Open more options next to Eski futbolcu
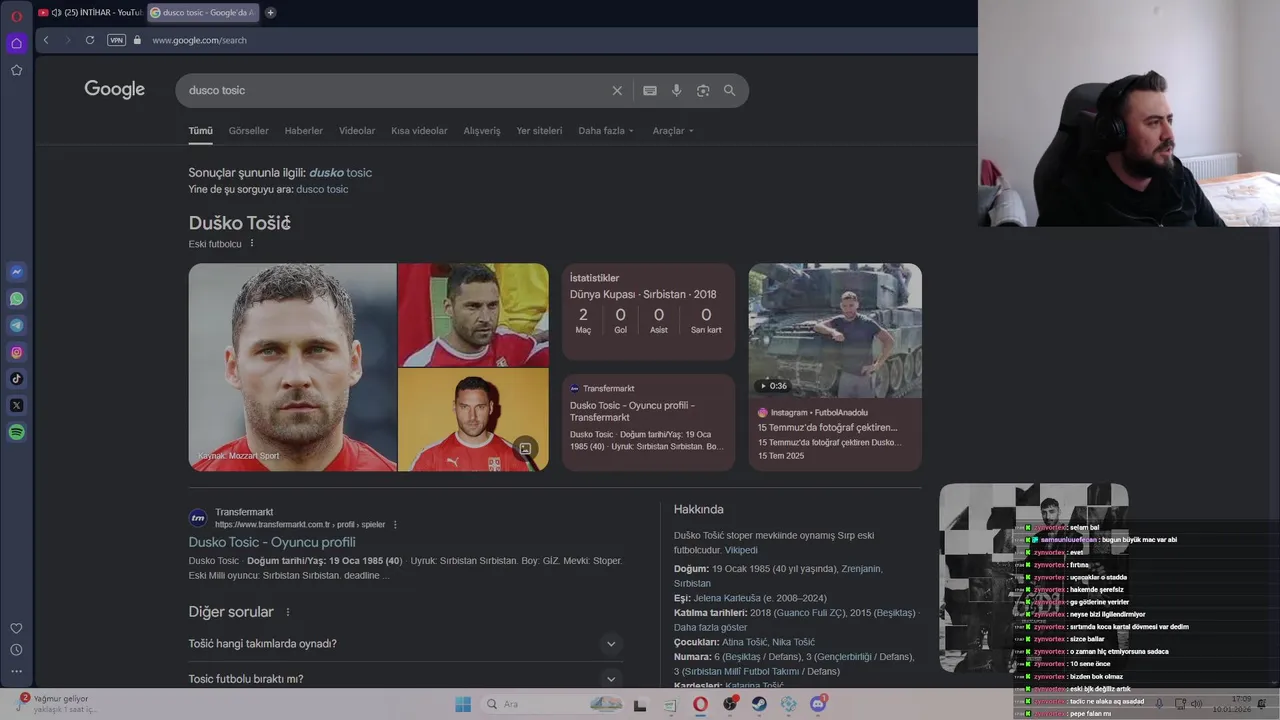The width and height of the screenshot is (1280, 720). (x=252, y=243)
